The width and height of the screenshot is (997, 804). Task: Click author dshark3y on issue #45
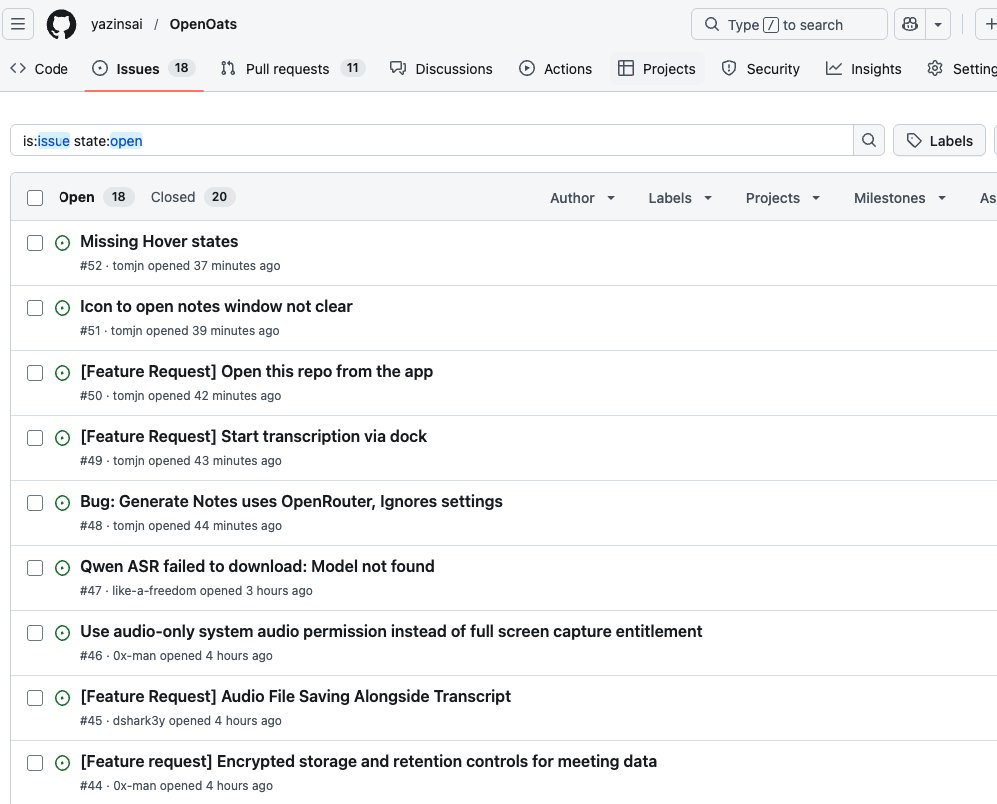[139, 721]
